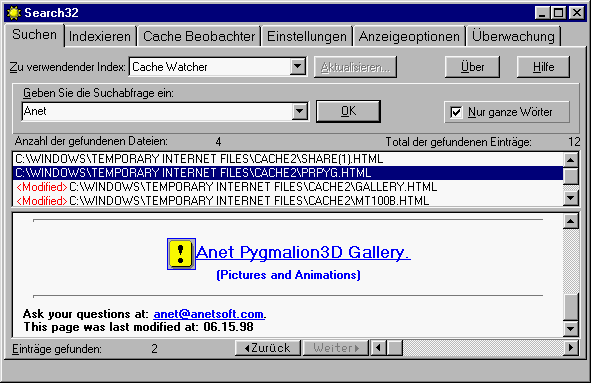Click the Anet search query field
This screenshot has width=591, height=383.
tap(157, 111)
